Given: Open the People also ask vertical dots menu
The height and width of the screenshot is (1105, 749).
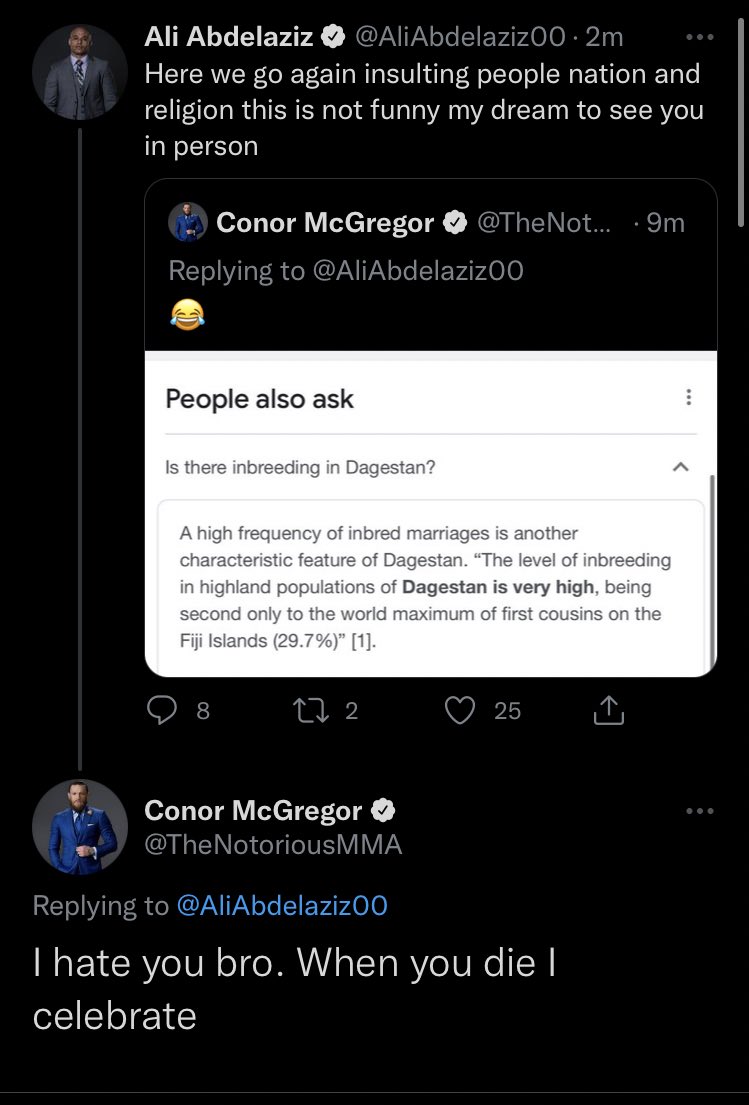Looking at the screenshot, I should [x=688, y=397].
